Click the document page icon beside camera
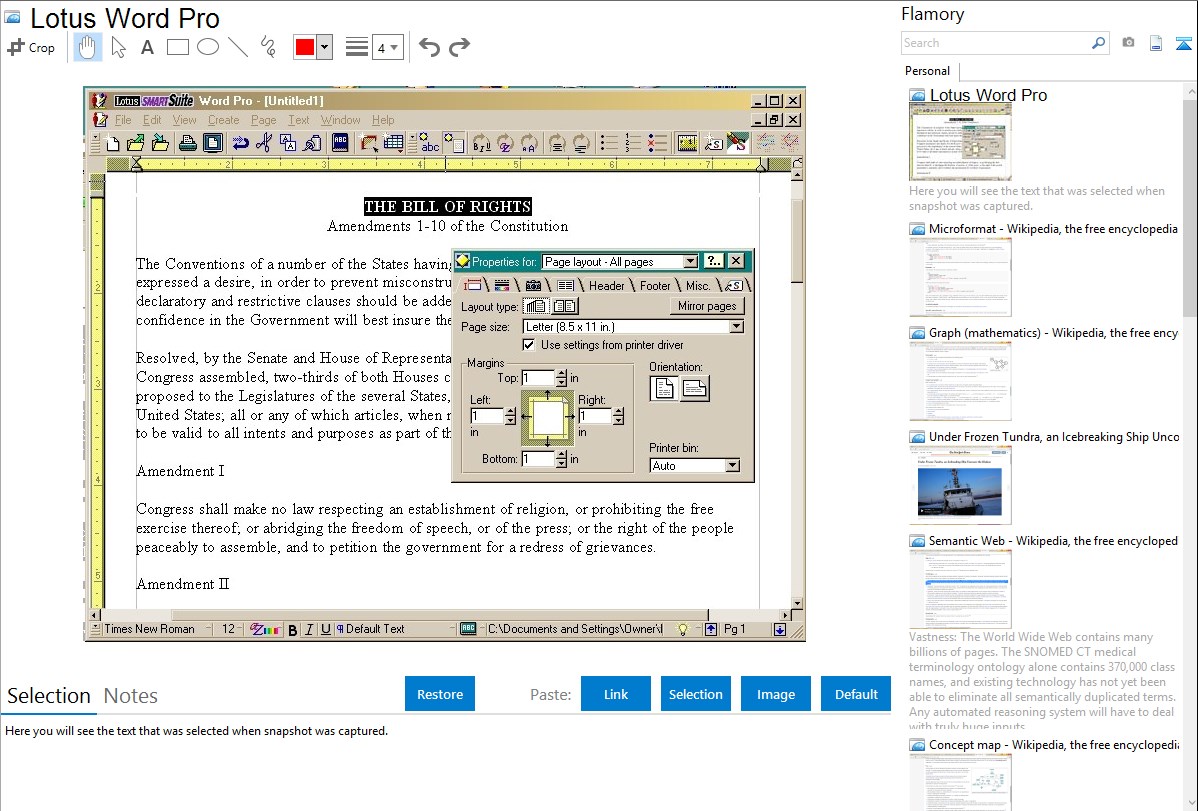Viewport: 1198px width, 811px height. [x=1156, y=43]
